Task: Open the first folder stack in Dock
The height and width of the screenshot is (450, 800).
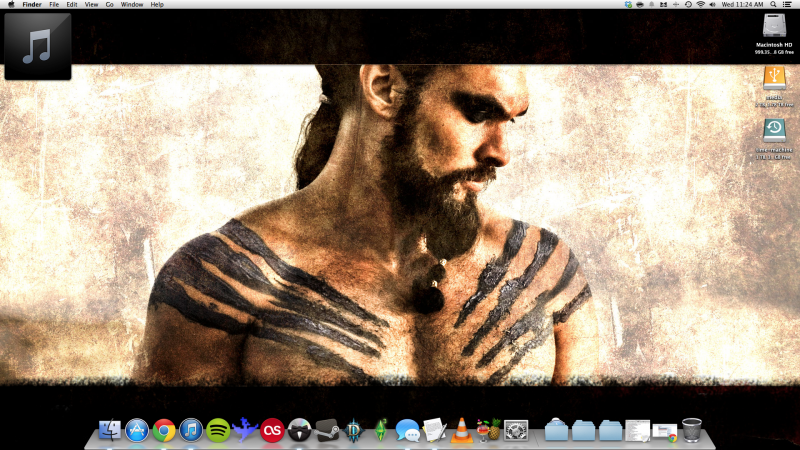Action: [556, 430]
